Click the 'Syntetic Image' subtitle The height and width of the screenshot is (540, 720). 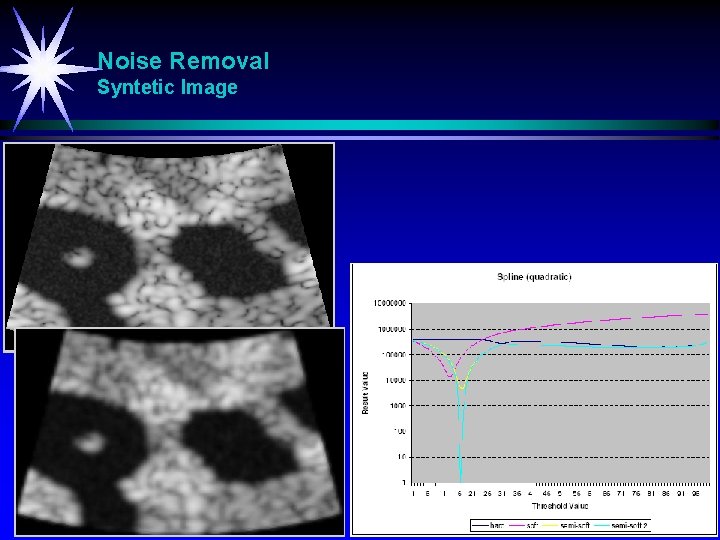(167, 87)
